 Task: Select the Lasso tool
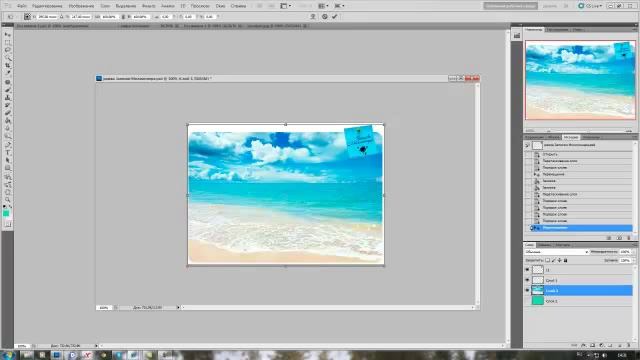click(x=8, y=50)
